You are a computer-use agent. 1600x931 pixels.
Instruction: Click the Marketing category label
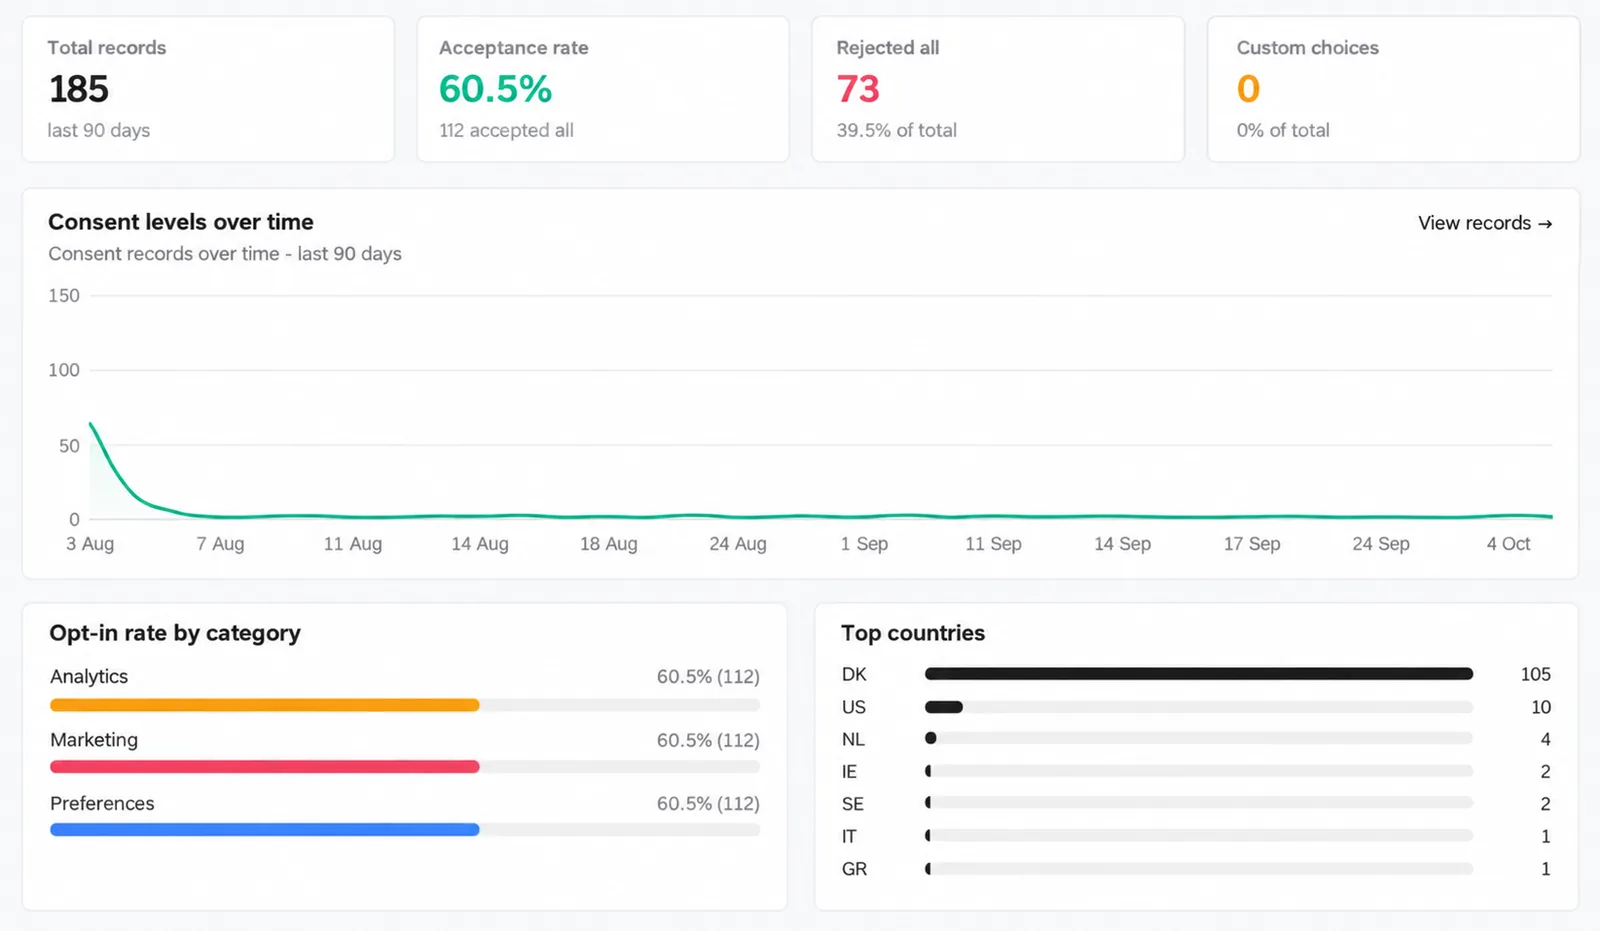94,740
